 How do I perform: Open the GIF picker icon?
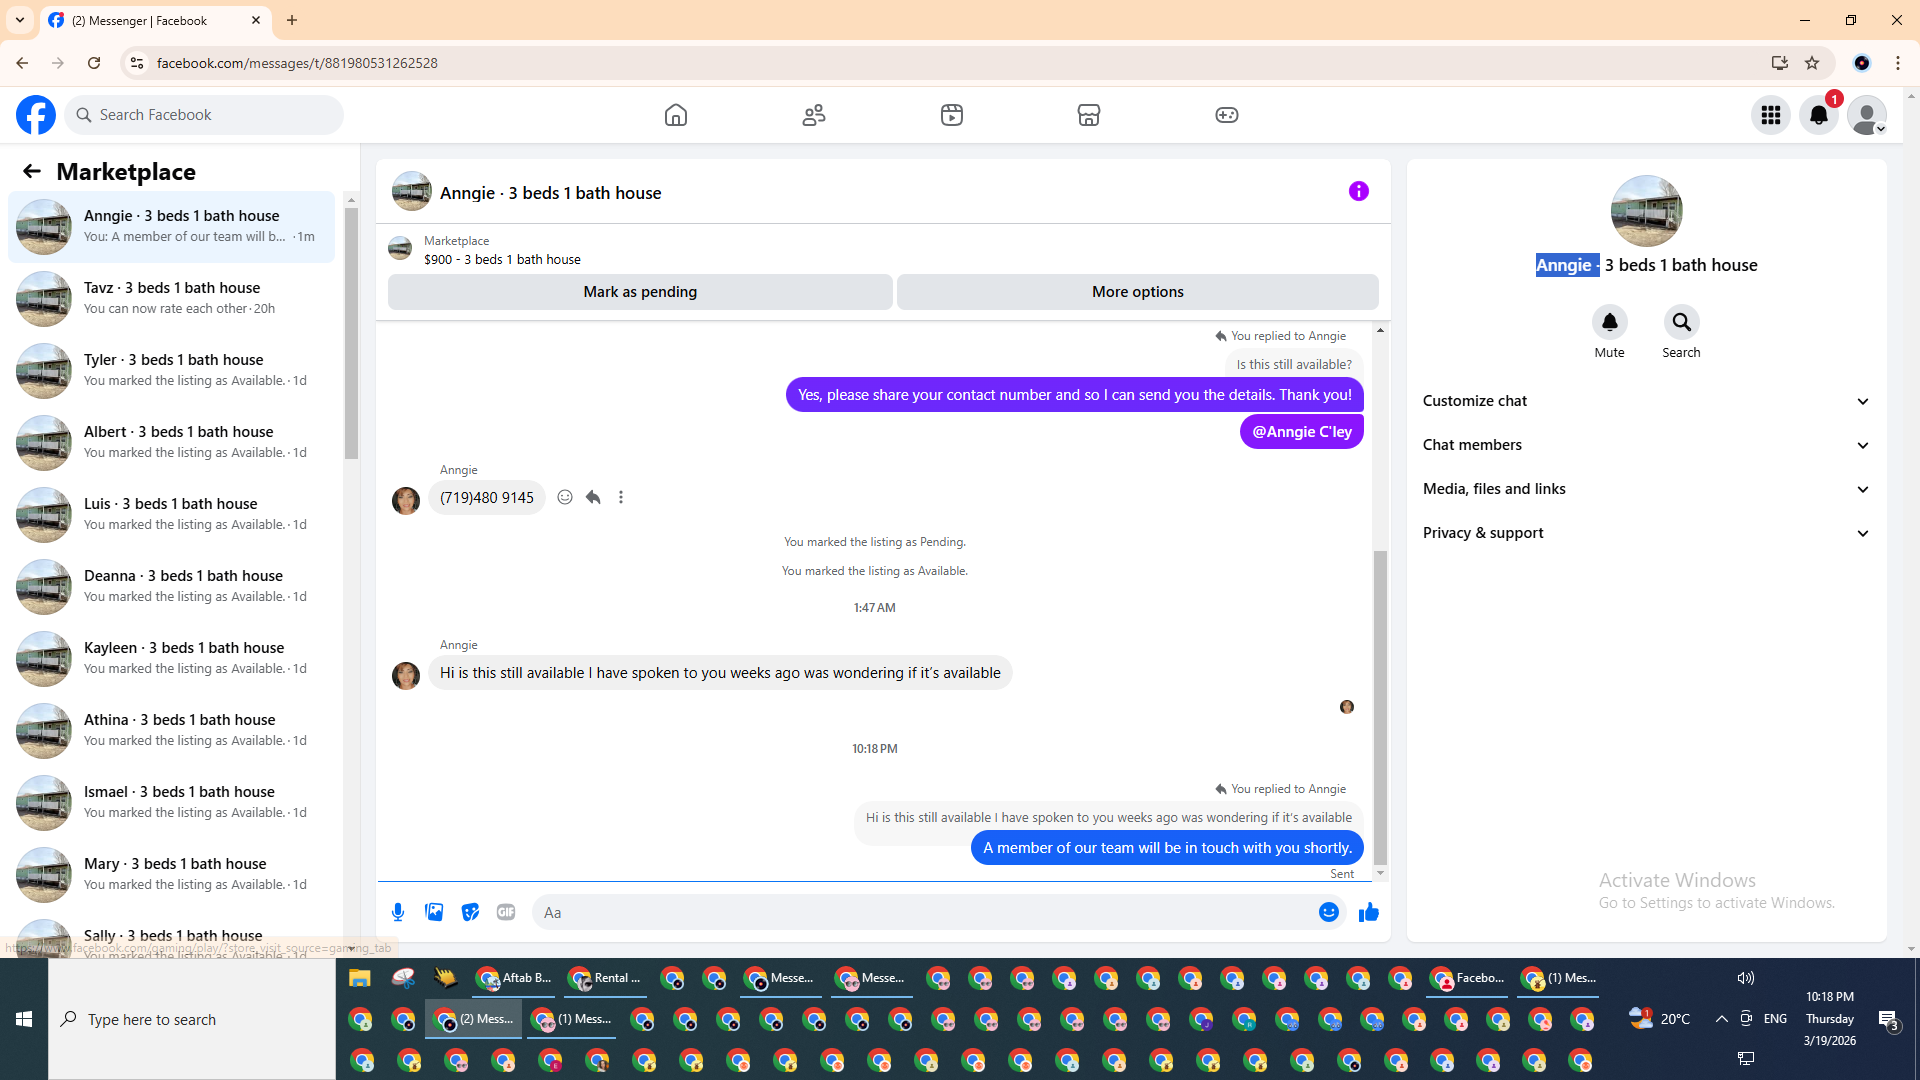point(506,912)
